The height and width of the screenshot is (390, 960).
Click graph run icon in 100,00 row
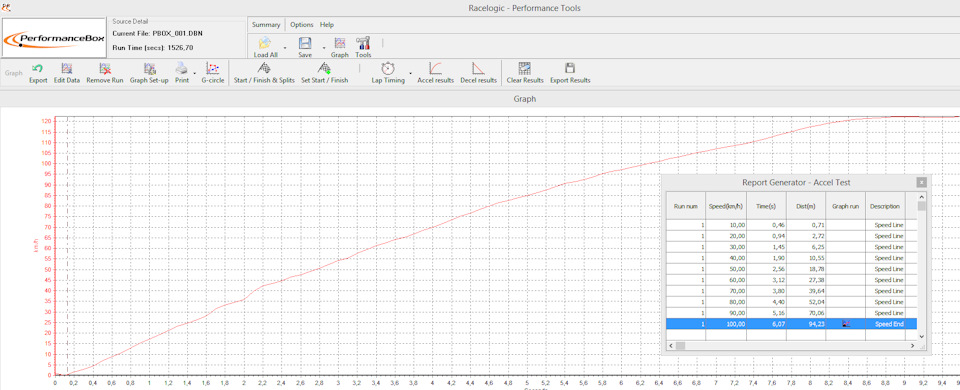coord(846,324)
